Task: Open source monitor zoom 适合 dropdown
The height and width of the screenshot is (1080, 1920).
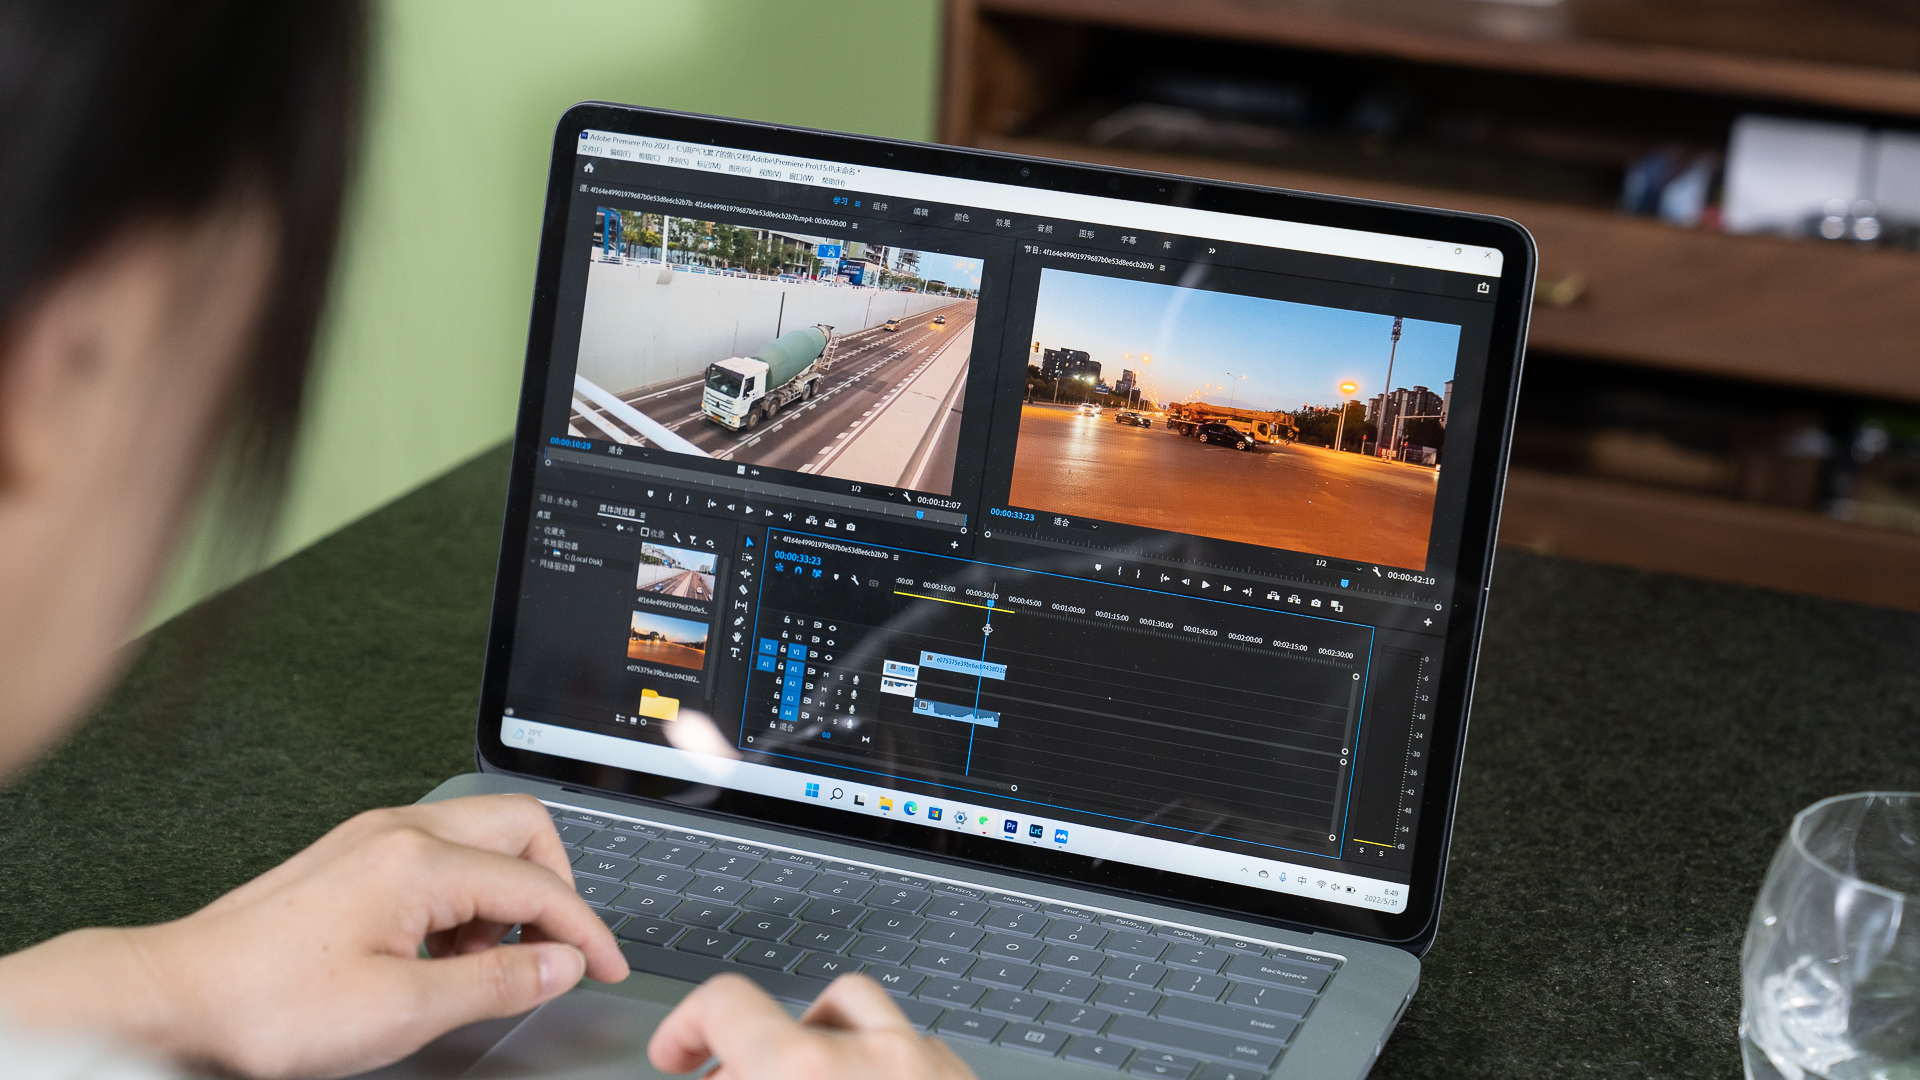Action: [628, 453]
